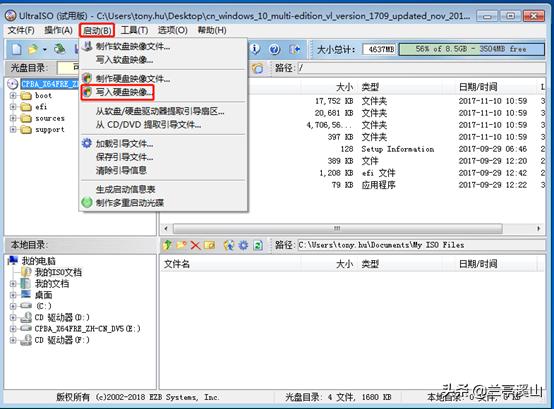This screenshot has width=554, height=409.
Task: Click the green reopen disc toolbar icon
Action: click(x=59, y=49)
